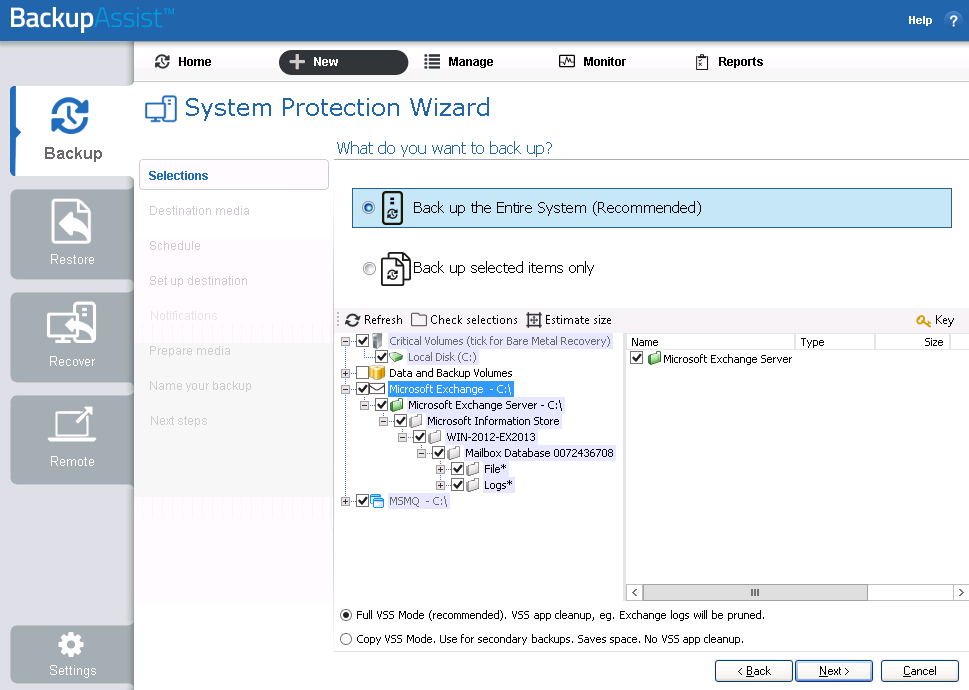Image resolution: width=969 pixels, height=690 pixels.
Task: Click horizontal scrollbar thumb in right list
Action: 755,592
